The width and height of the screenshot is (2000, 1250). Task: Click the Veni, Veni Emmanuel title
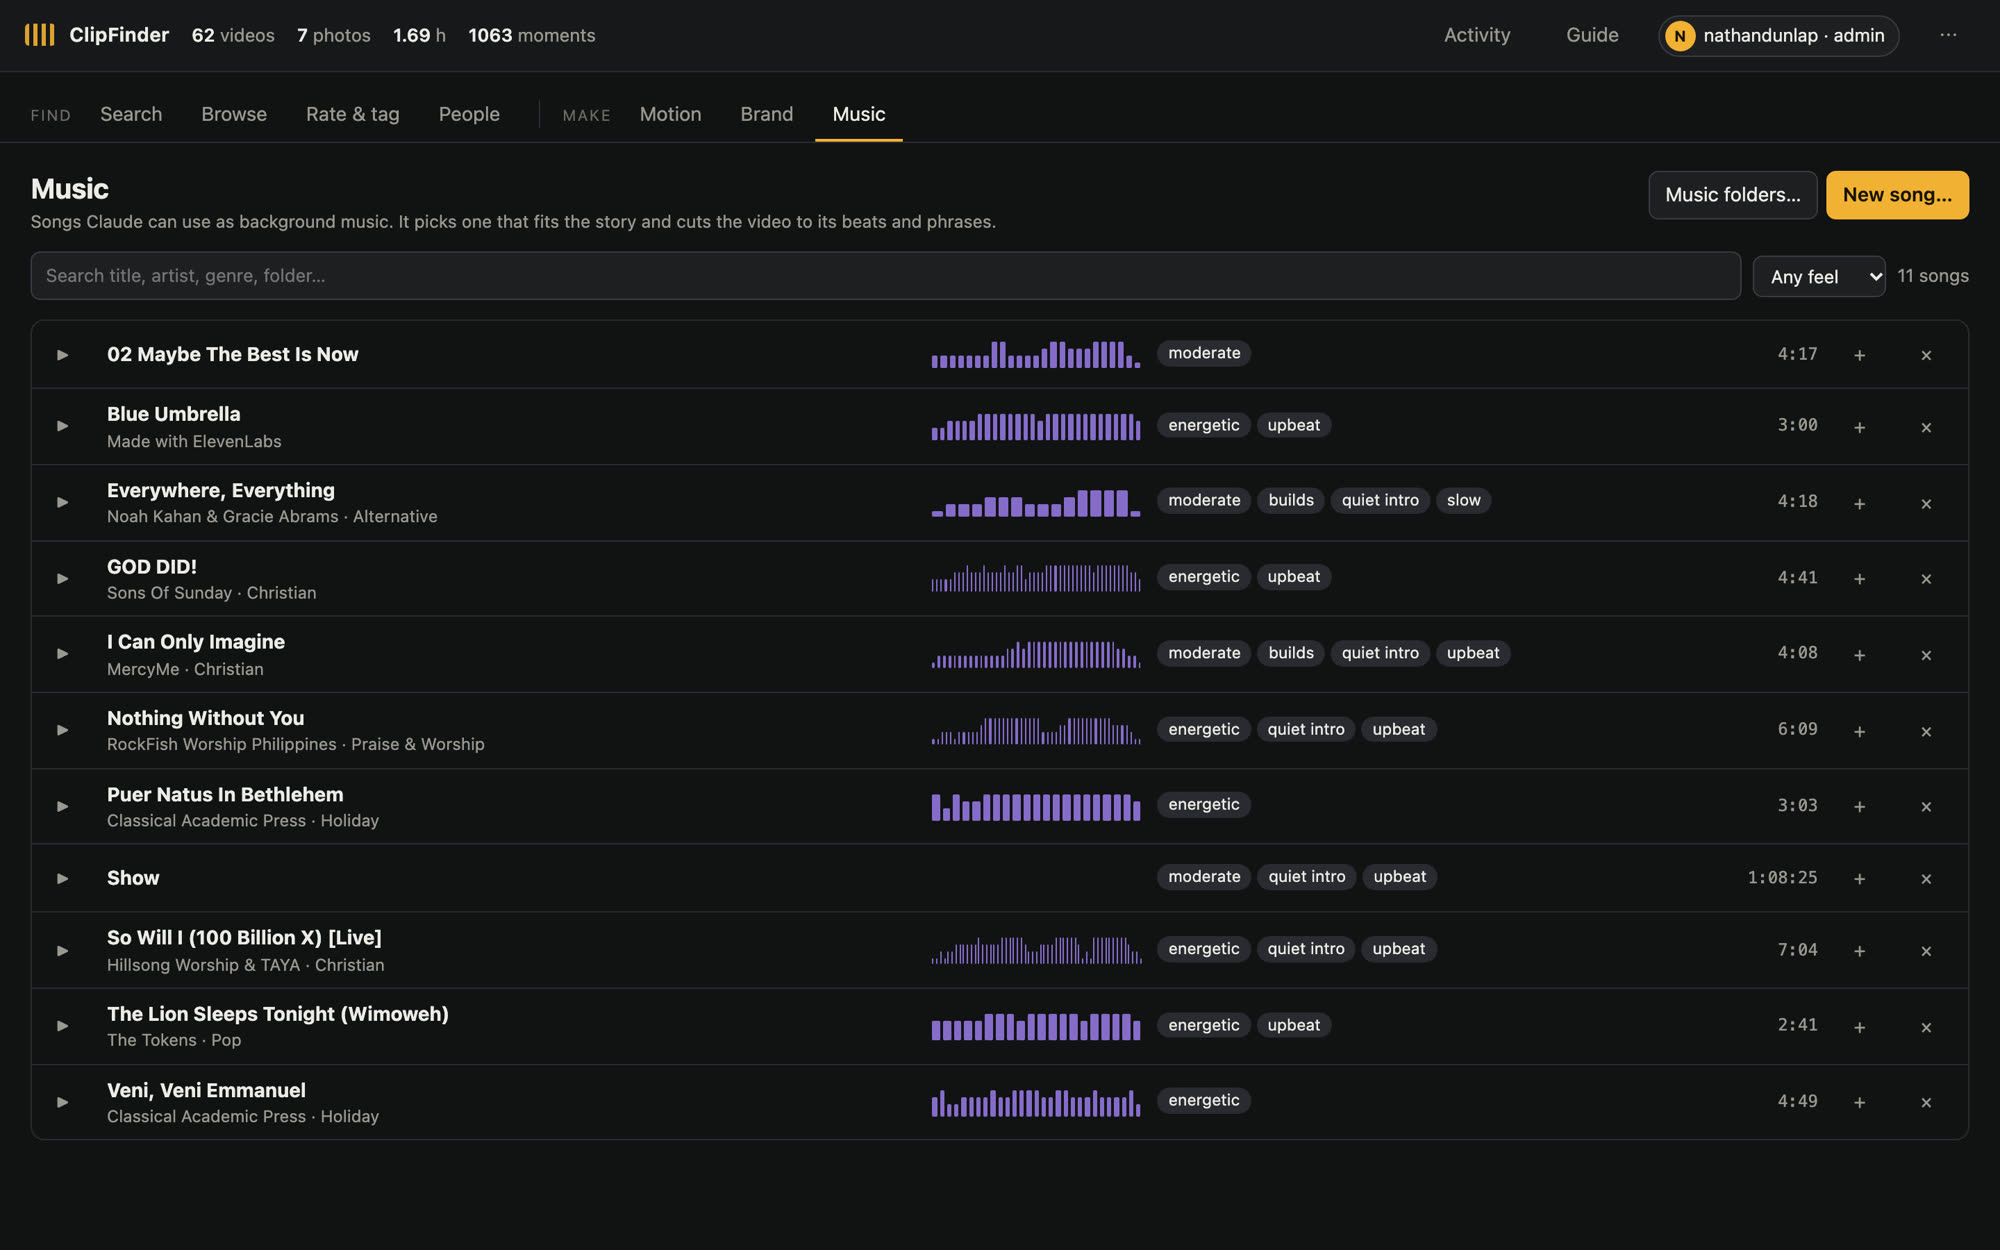206,1090
